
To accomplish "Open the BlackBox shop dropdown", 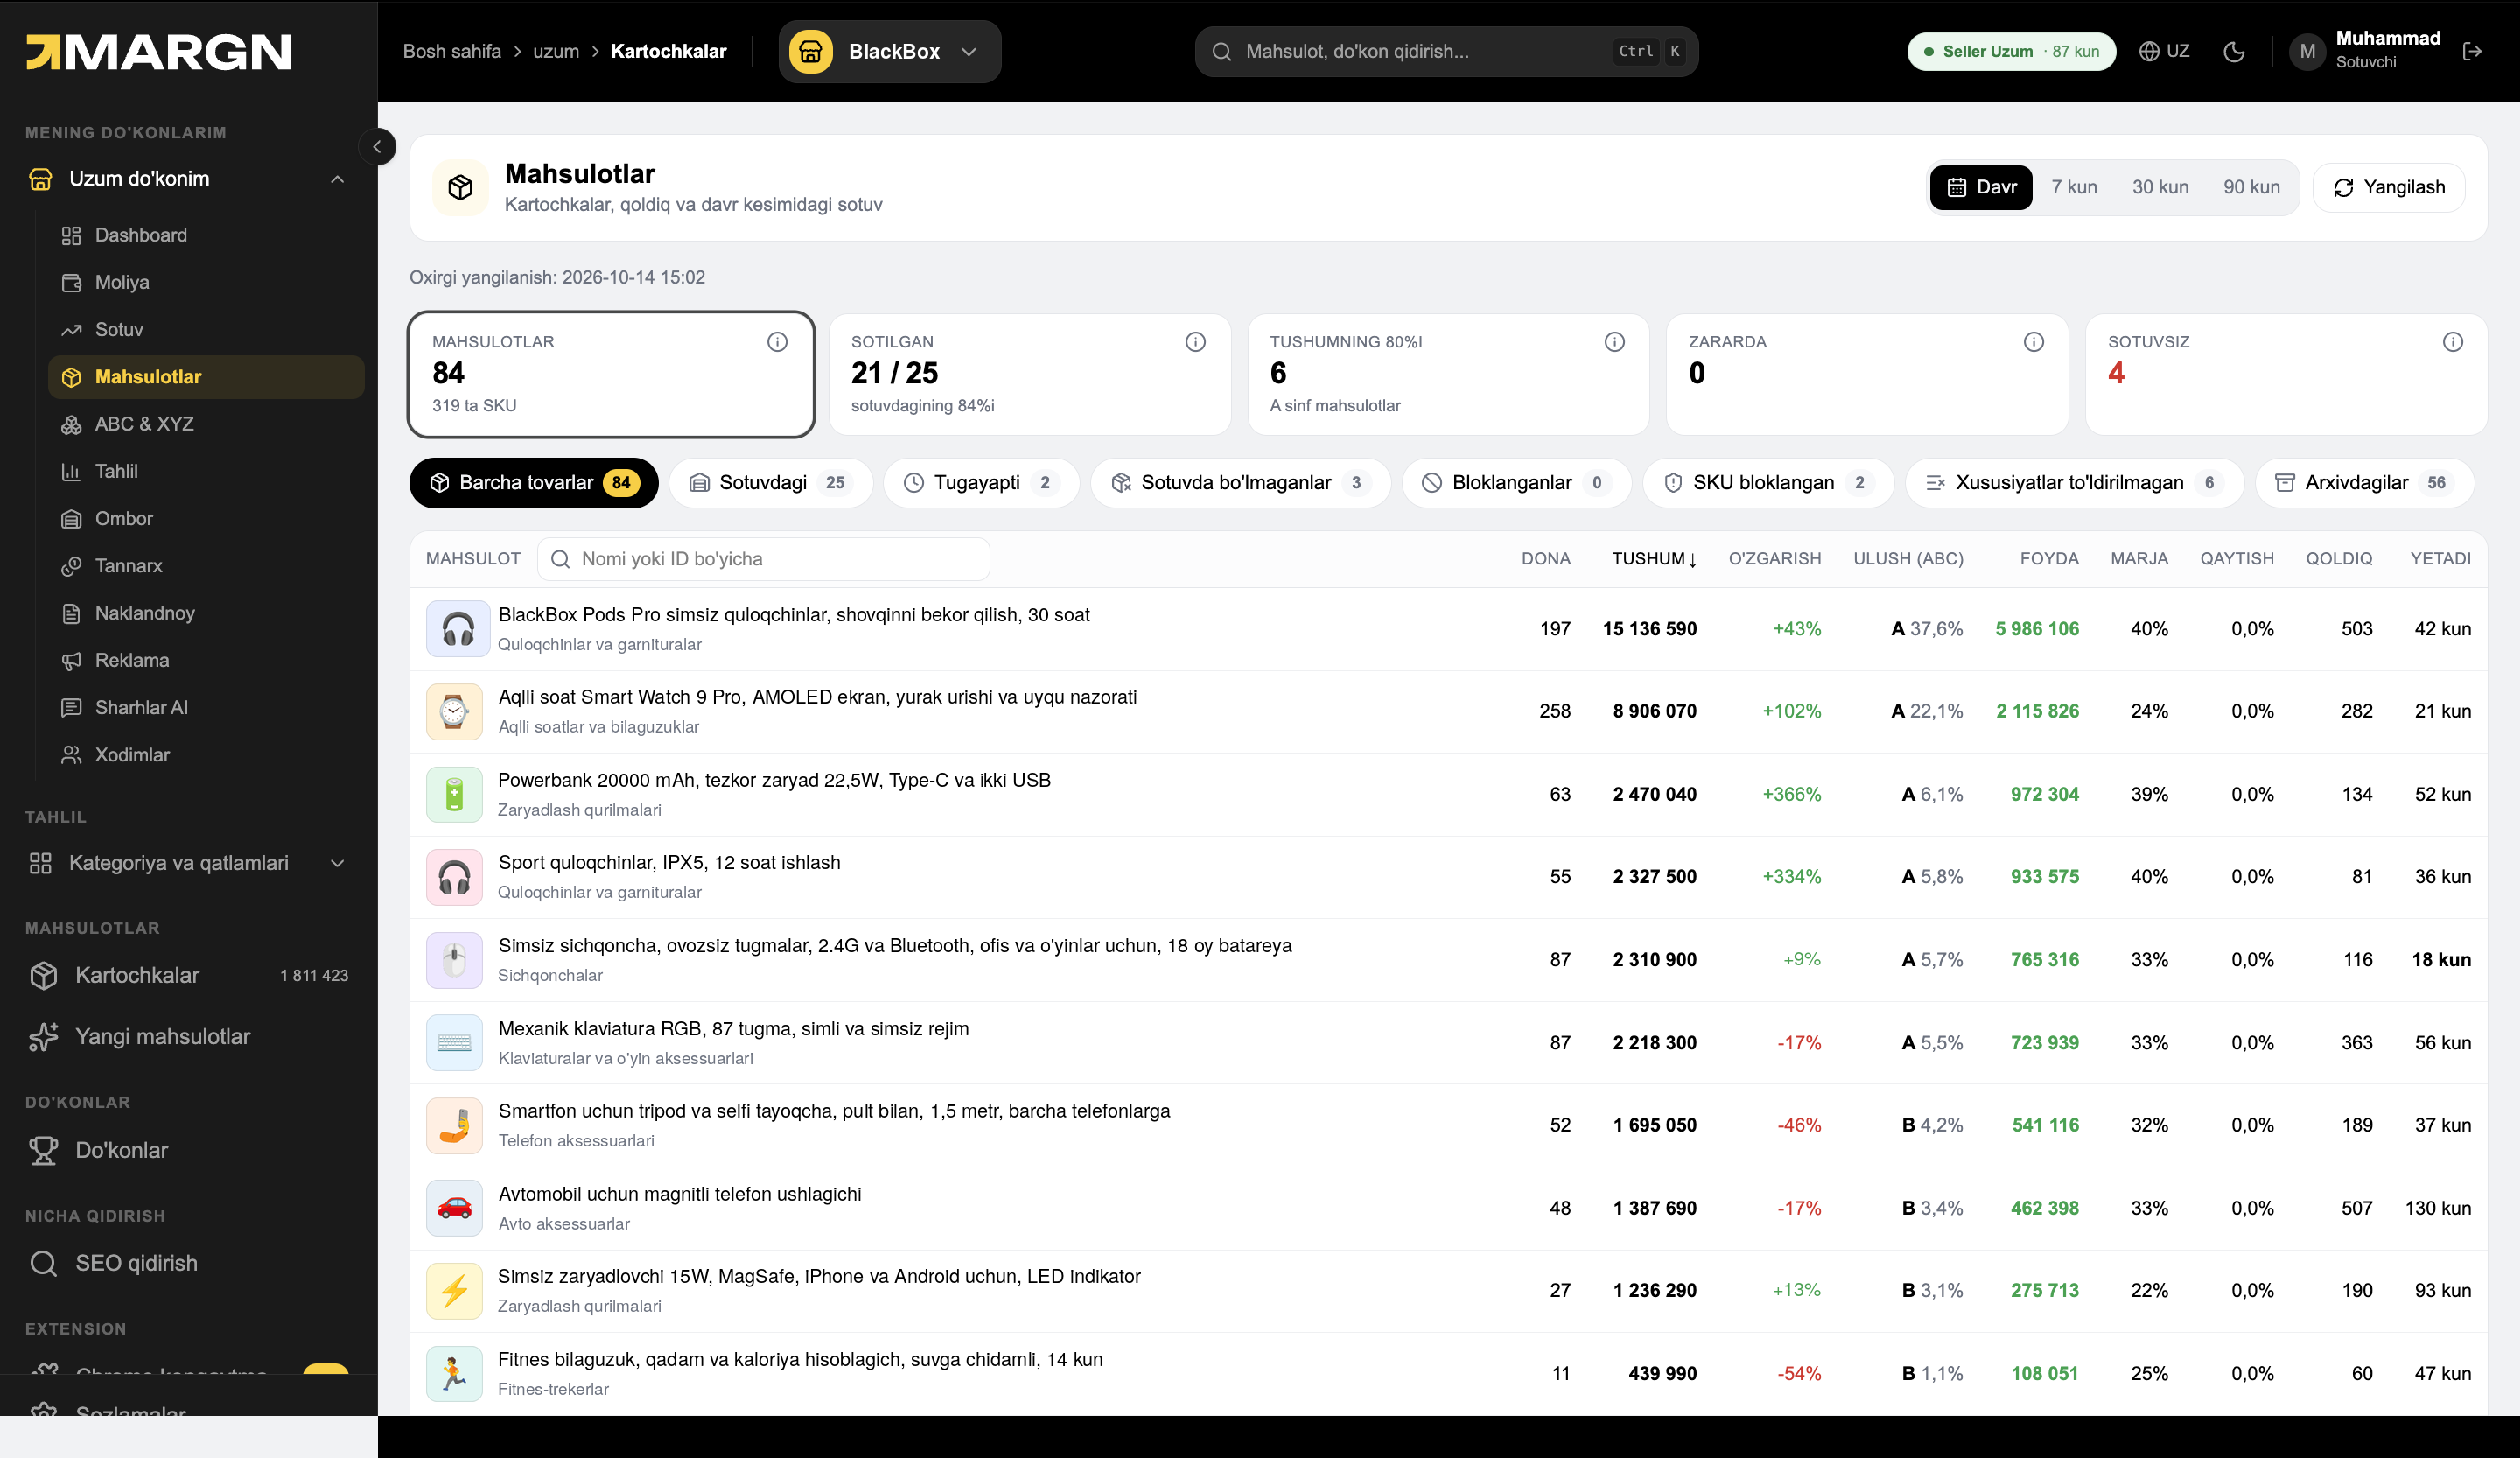I will click(x=890, y=51).
